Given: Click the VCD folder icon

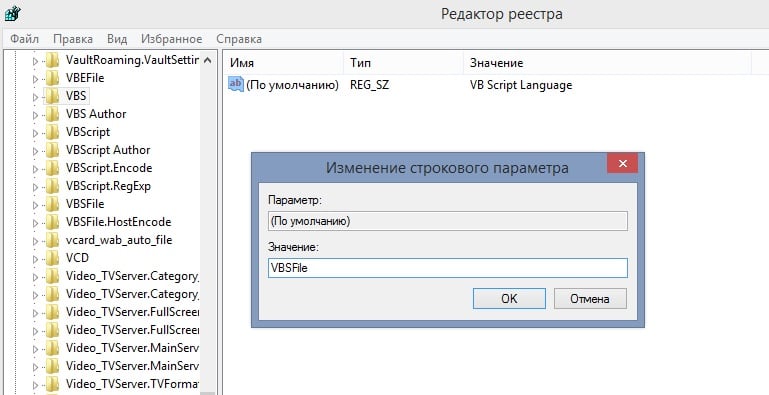Looking at the screenshot, I should 52,258.
